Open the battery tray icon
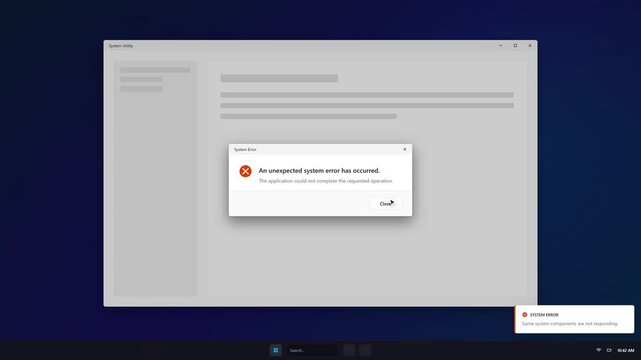641x360 pixels. (x=609, y=350)
